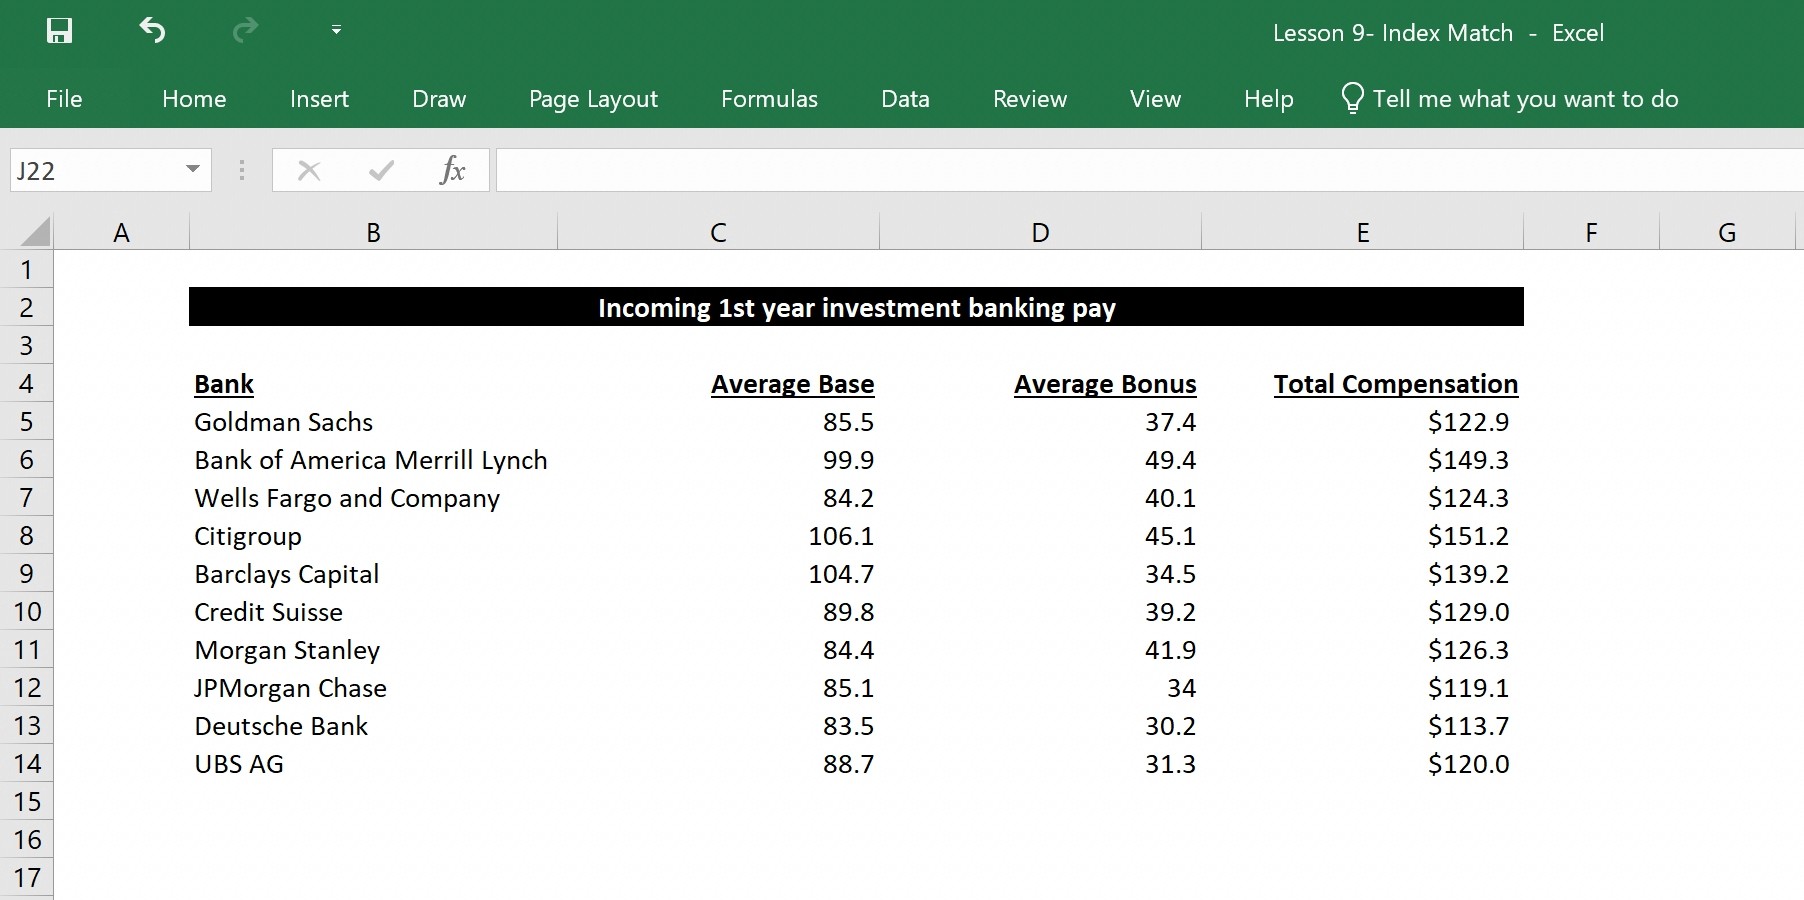This screenshot has height=900, width=1804.
Task: Click the Enter checkmark icon in formula bar
Action: click(381, 171)
